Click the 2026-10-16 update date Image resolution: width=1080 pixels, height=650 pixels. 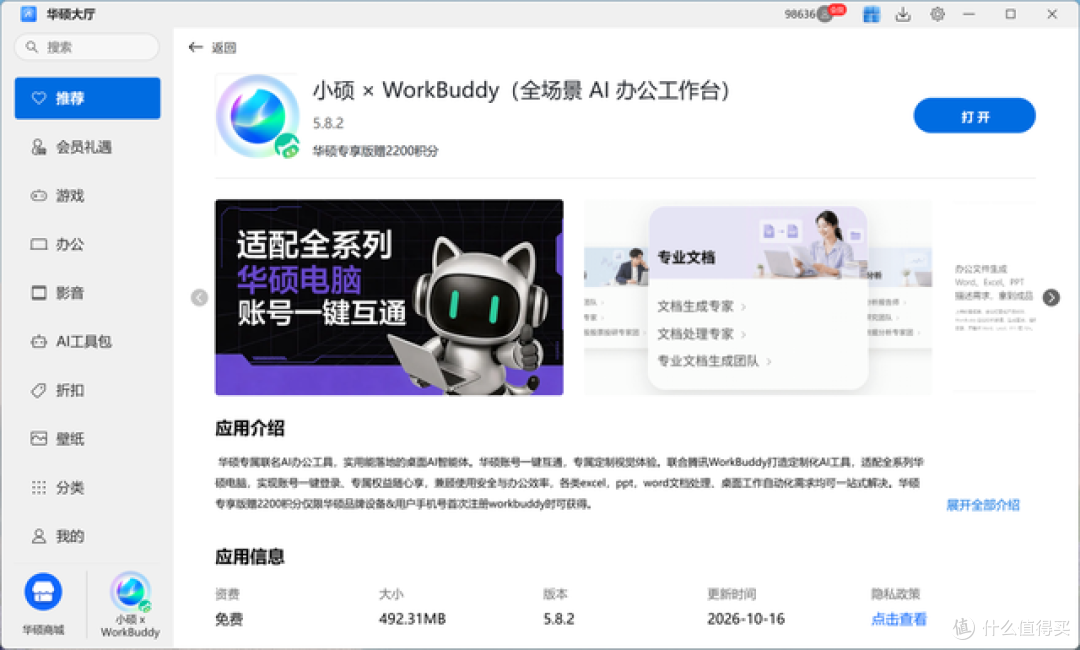click(746, 619)
